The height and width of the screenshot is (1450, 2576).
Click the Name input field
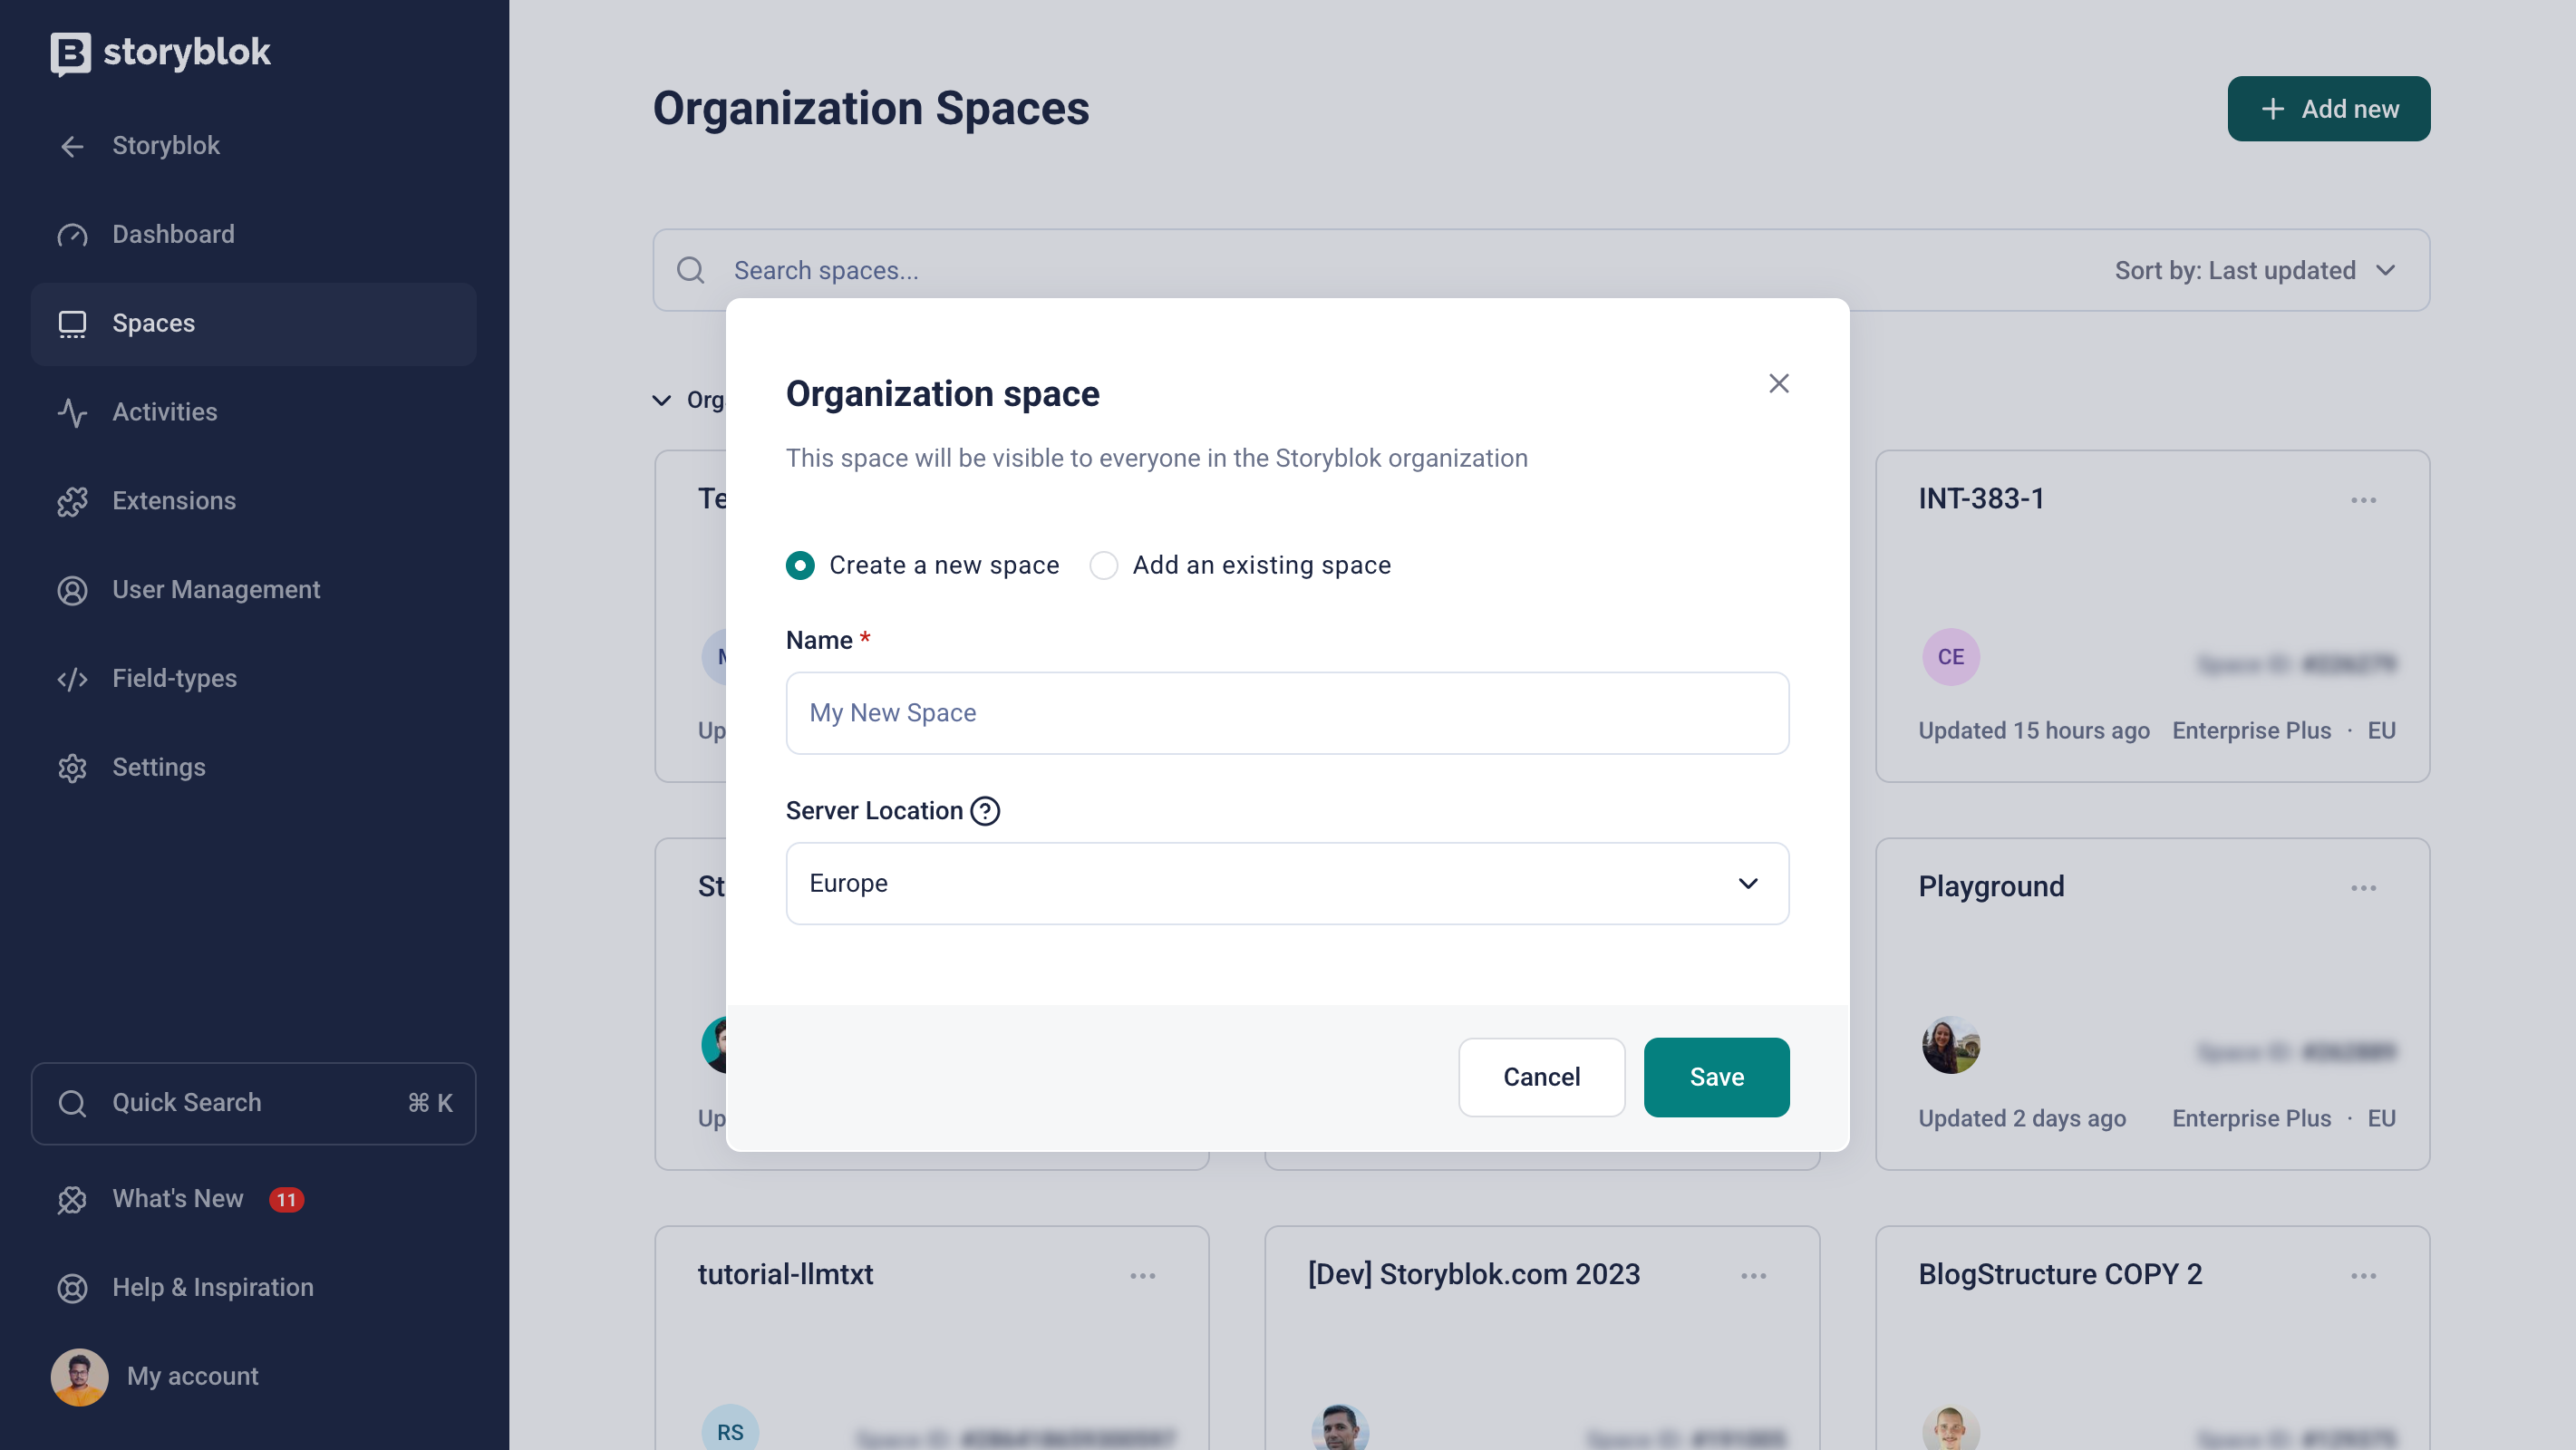pos(1287,713)
